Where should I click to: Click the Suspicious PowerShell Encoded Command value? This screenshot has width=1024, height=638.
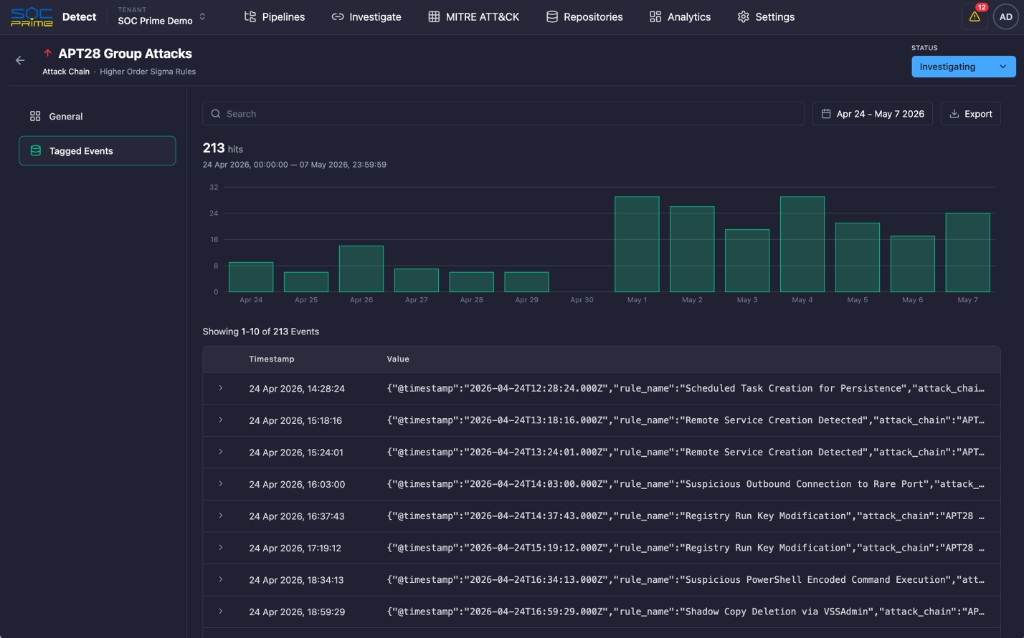(686, 580)
